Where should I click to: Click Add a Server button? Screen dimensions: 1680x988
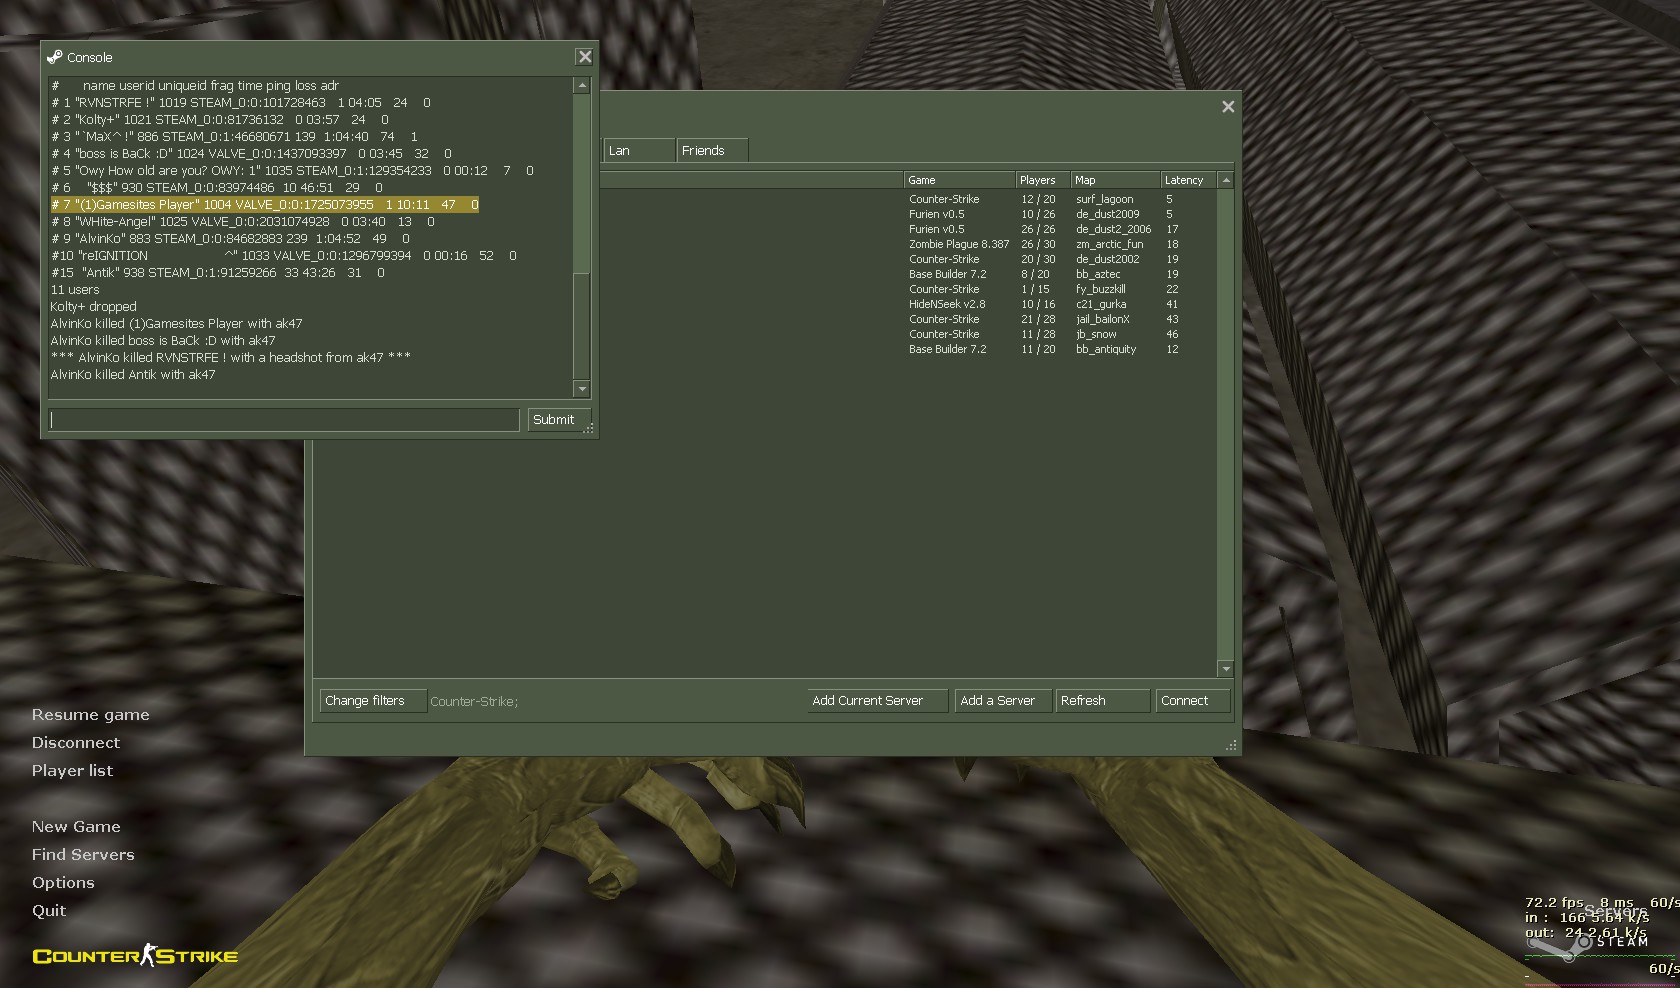pos(1003,701)
